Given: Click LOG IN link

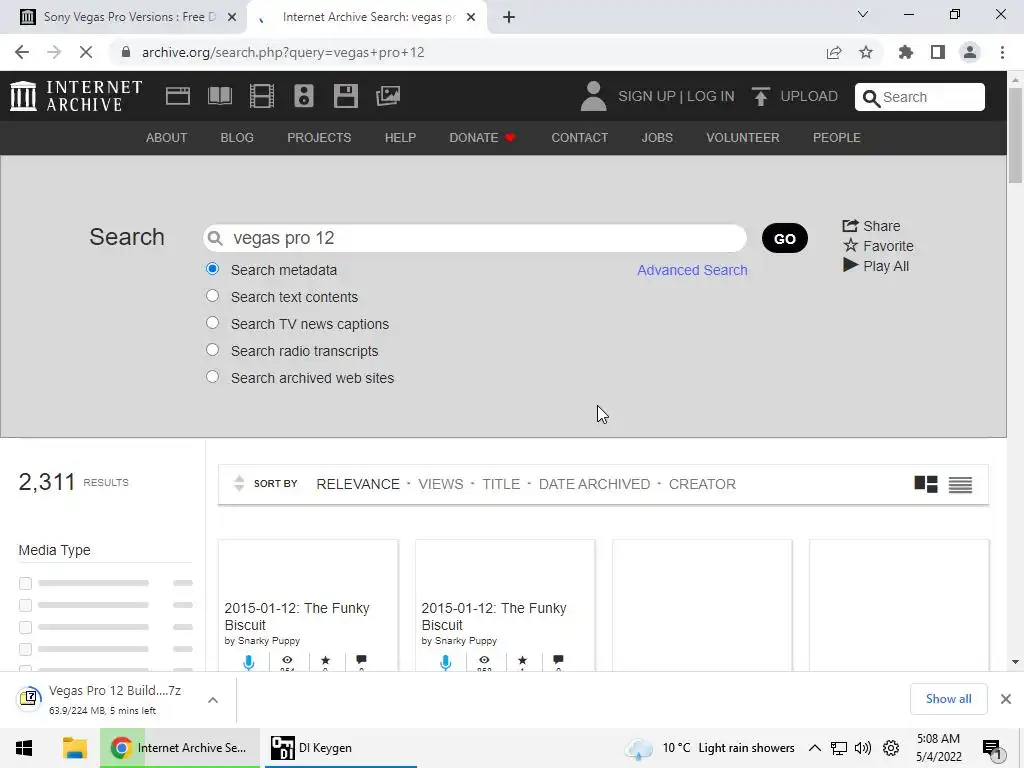Looking at the screenshot, I should pos(711,96).
